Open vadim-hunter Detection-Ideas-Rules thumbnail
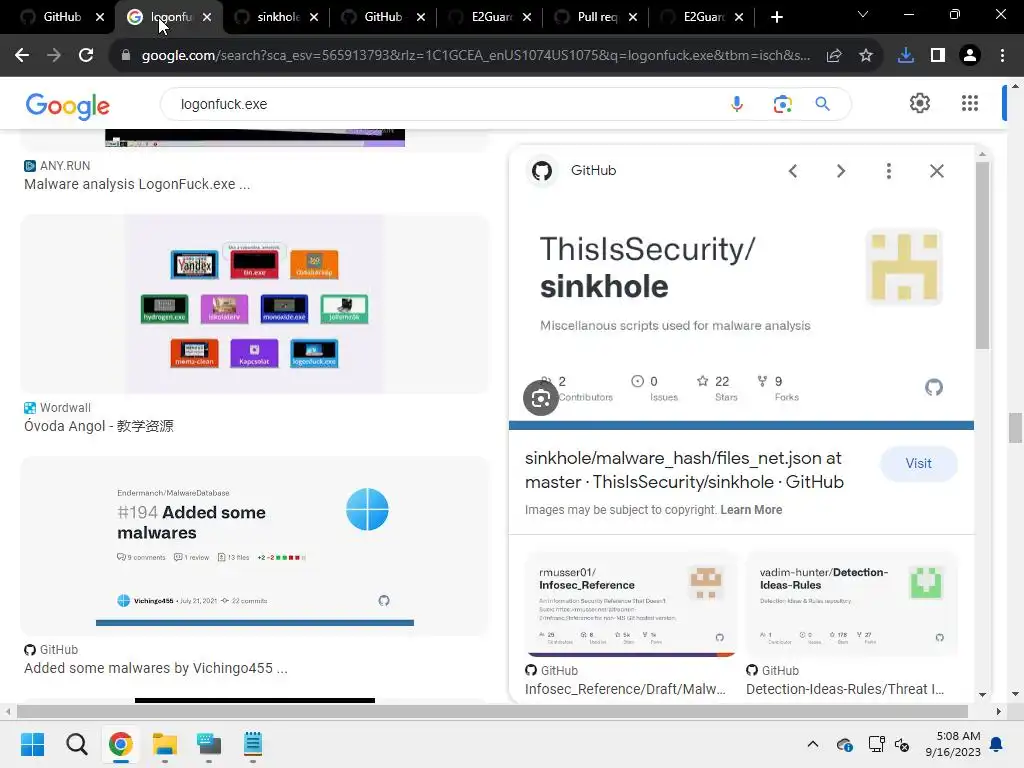Screen dimensions: 1024x768 [x=851, y=604]
